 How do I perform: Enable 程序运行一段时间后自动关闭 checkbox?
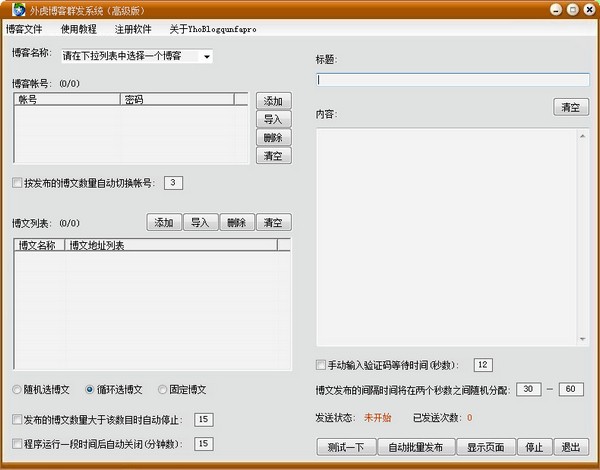(x=17, y=443)
